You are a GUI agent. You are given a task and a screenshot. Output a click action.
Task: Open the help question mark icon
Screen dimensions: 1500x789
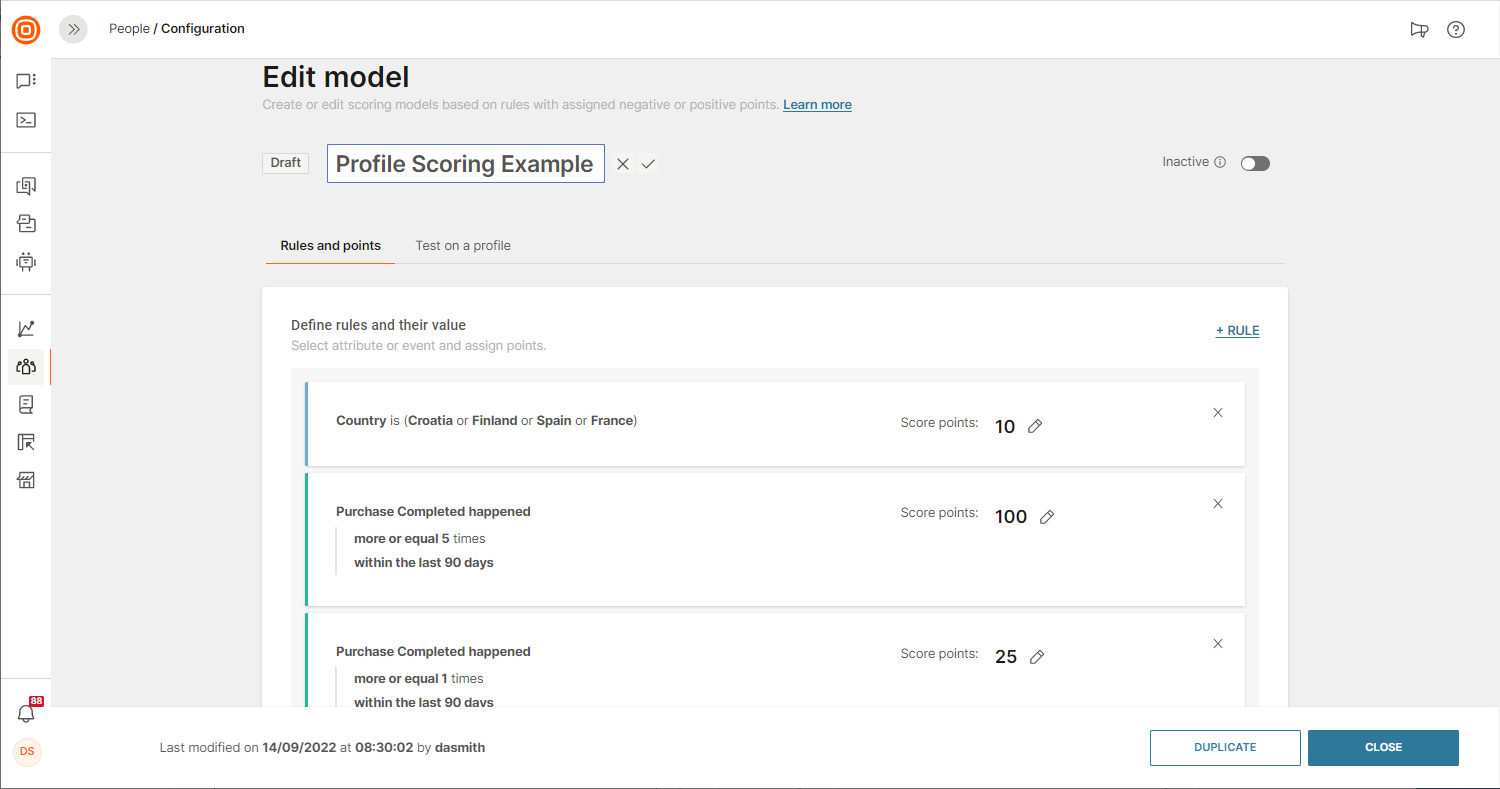(1456, 29)
